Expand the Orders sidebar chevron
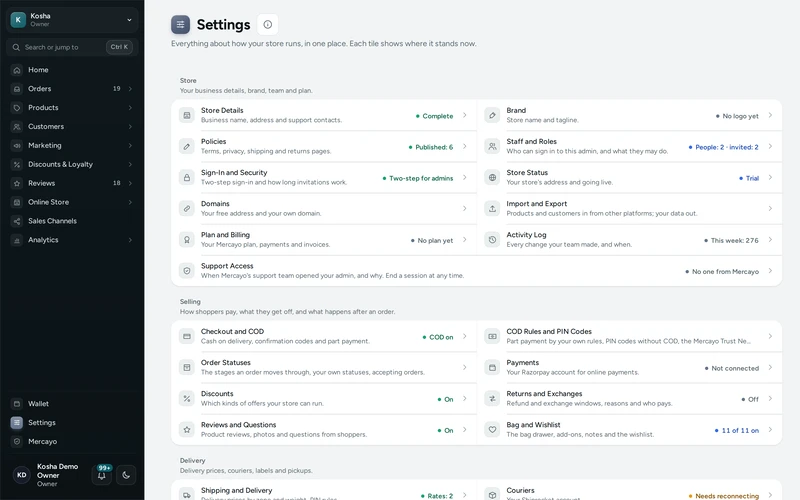The width and height of the screenshot is (800, 500). tap(130, 89)
